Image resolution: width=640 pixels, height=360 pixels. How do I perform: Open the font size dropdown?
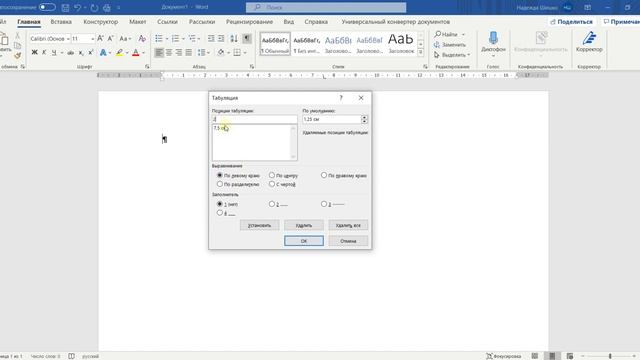[93, 39]
